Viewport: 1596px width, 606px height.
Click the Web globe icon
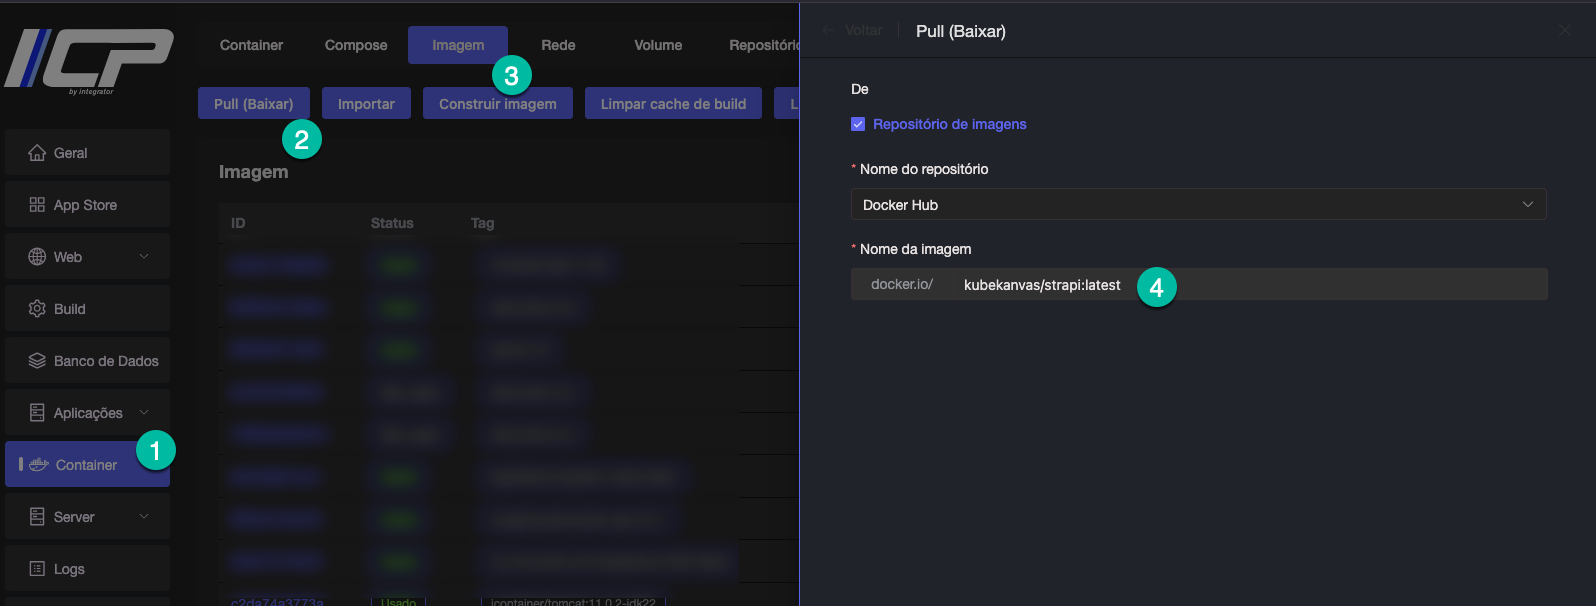click(37, 257)
